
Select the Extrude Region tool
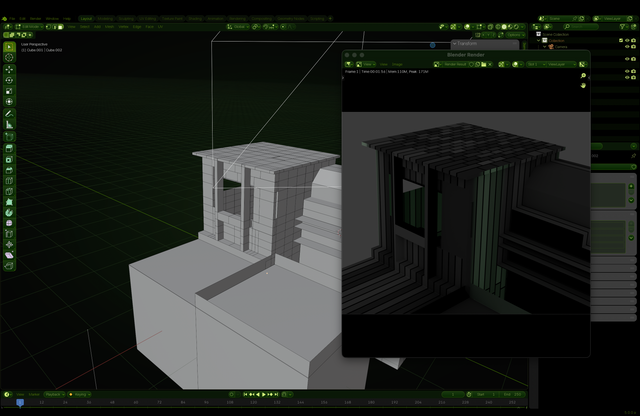click(9, 149)
